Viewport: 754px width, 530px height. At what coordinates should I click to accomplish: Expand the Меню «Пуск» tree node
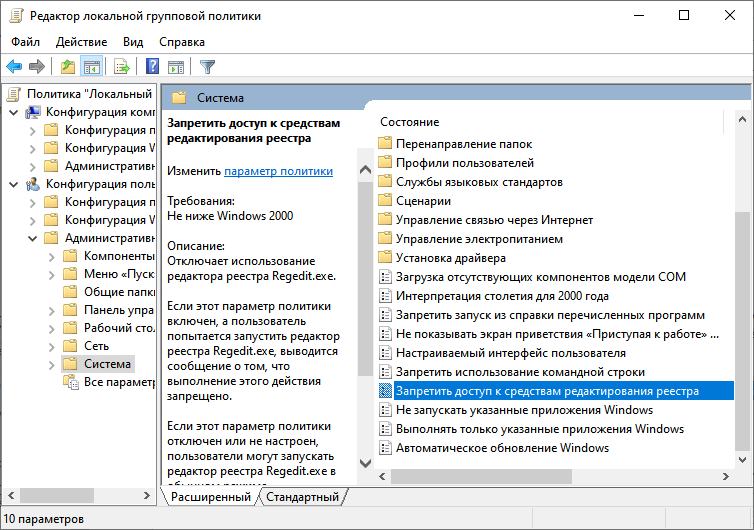point(51,275)
